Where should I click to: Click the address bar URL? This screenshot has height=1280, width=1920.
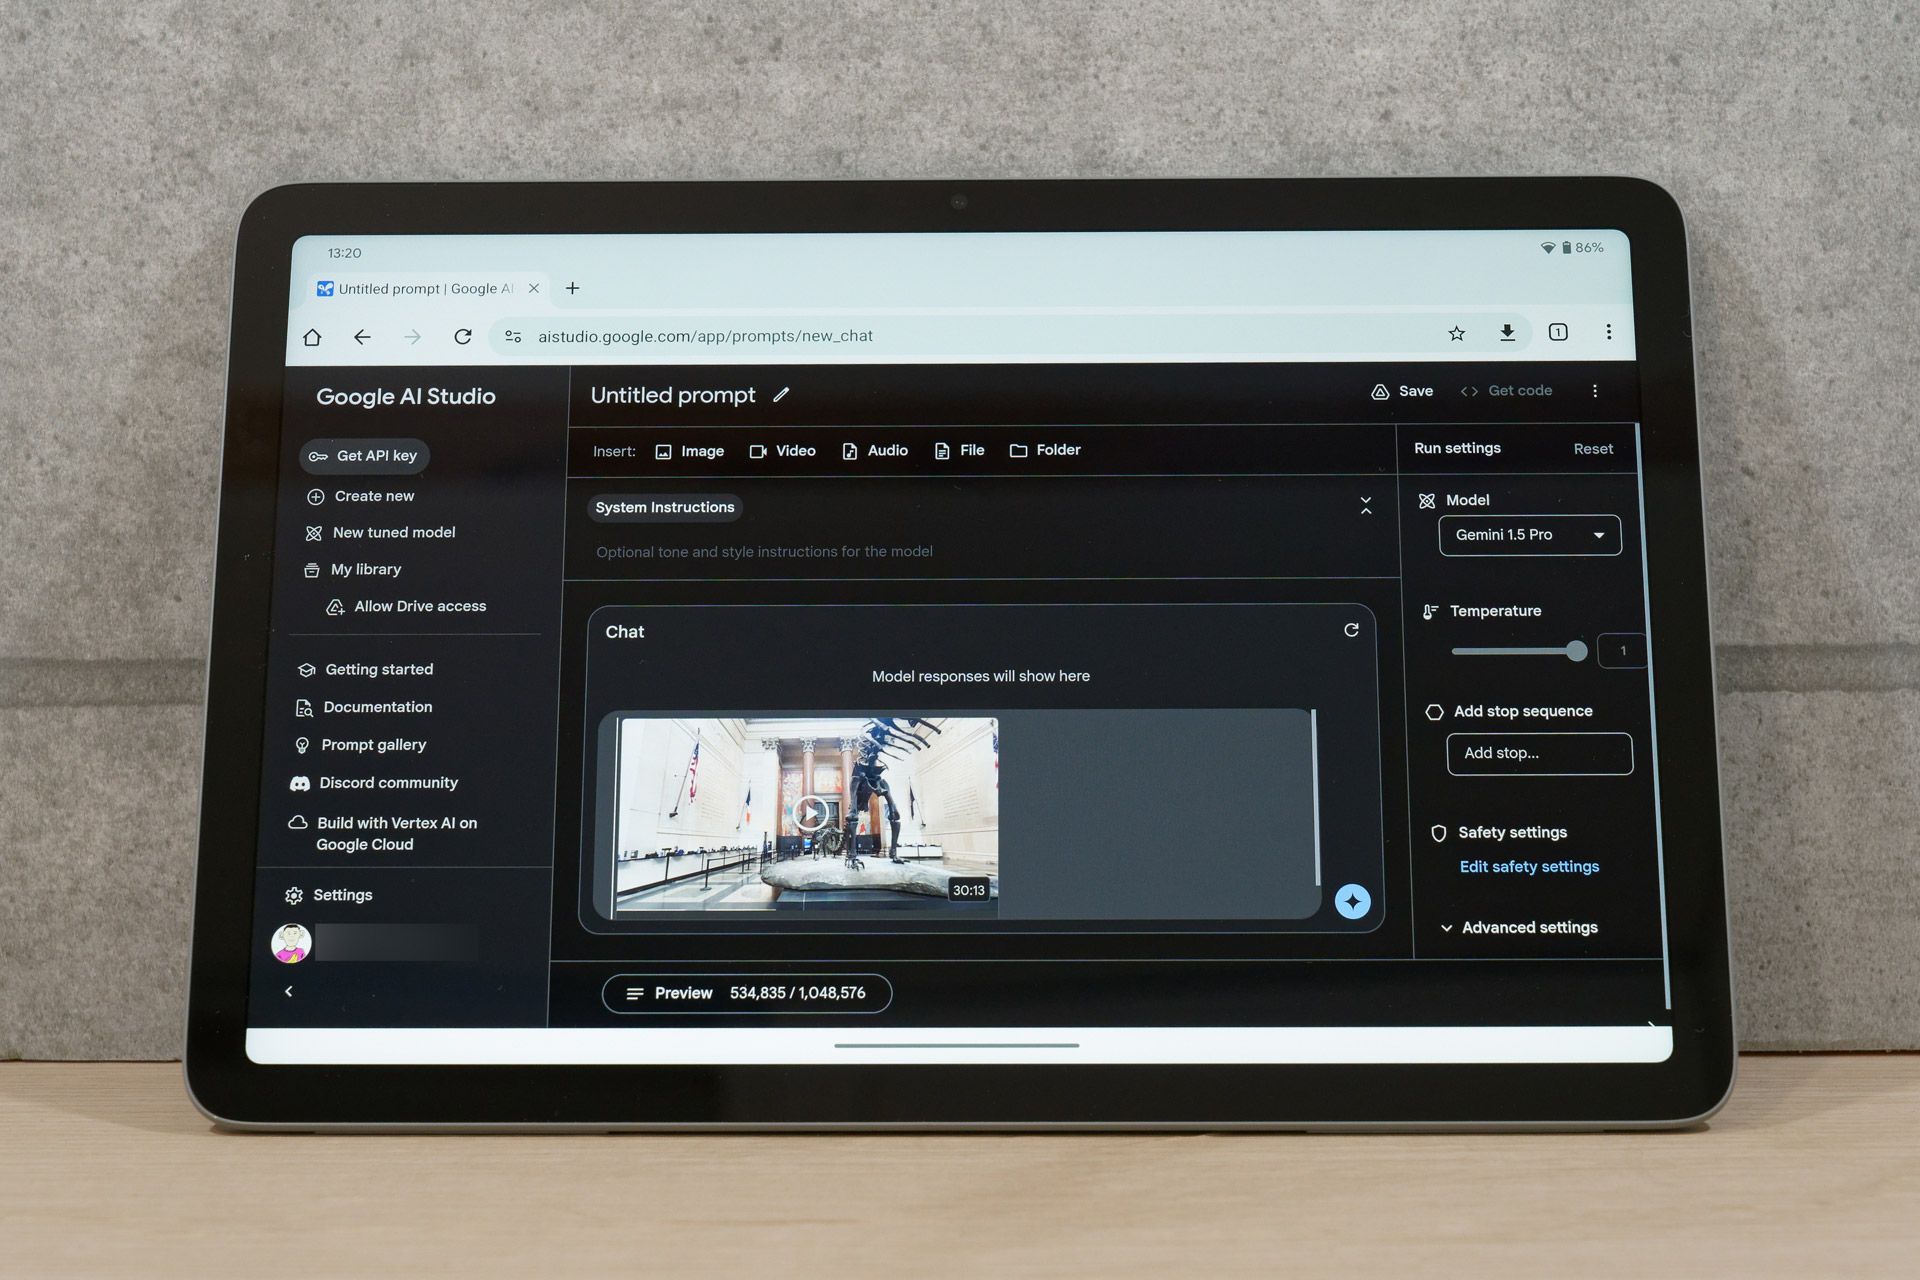[x=706, y=336]
